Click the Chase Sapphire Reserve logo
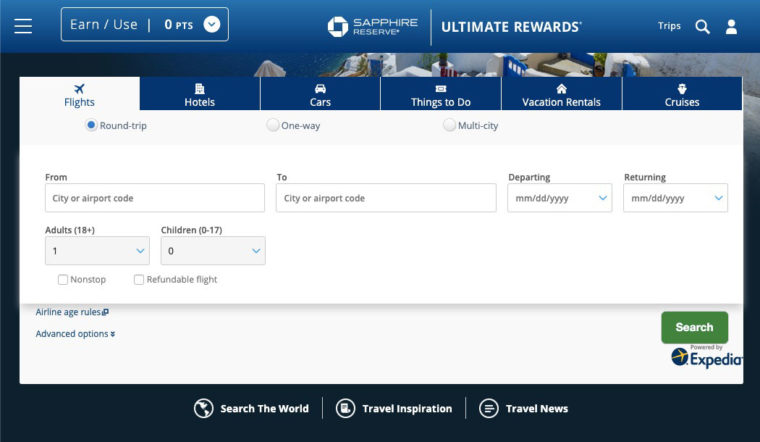The height and width of the screenshot is (442, 760). click(x=372, y=27)
